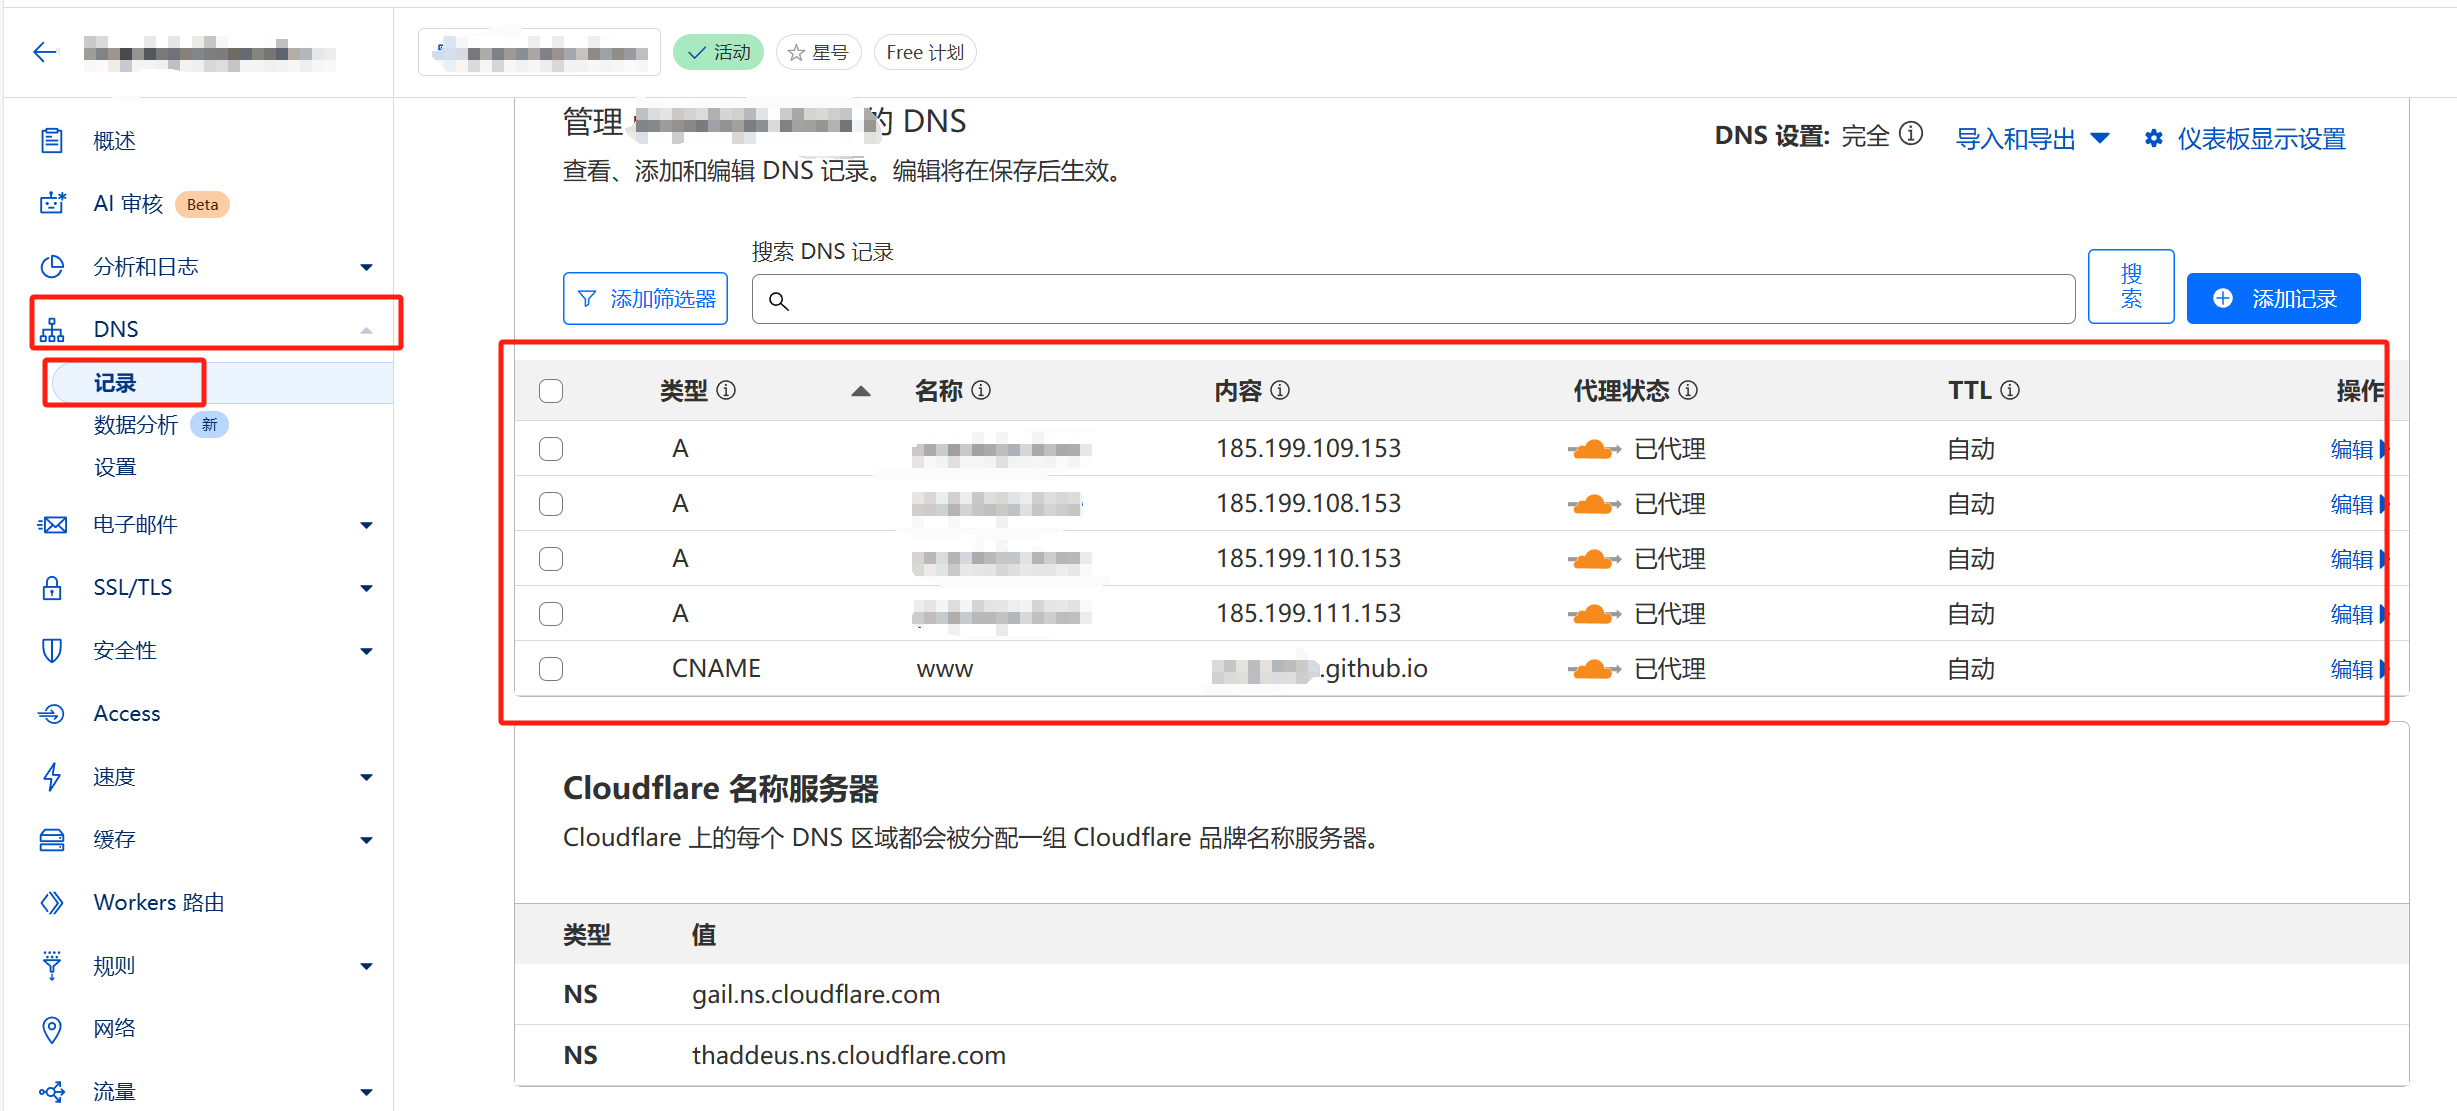The image size is (2457, 1111).
Task: Expand the 缓存 dropdown arrow
Action: tap(366, 840)
